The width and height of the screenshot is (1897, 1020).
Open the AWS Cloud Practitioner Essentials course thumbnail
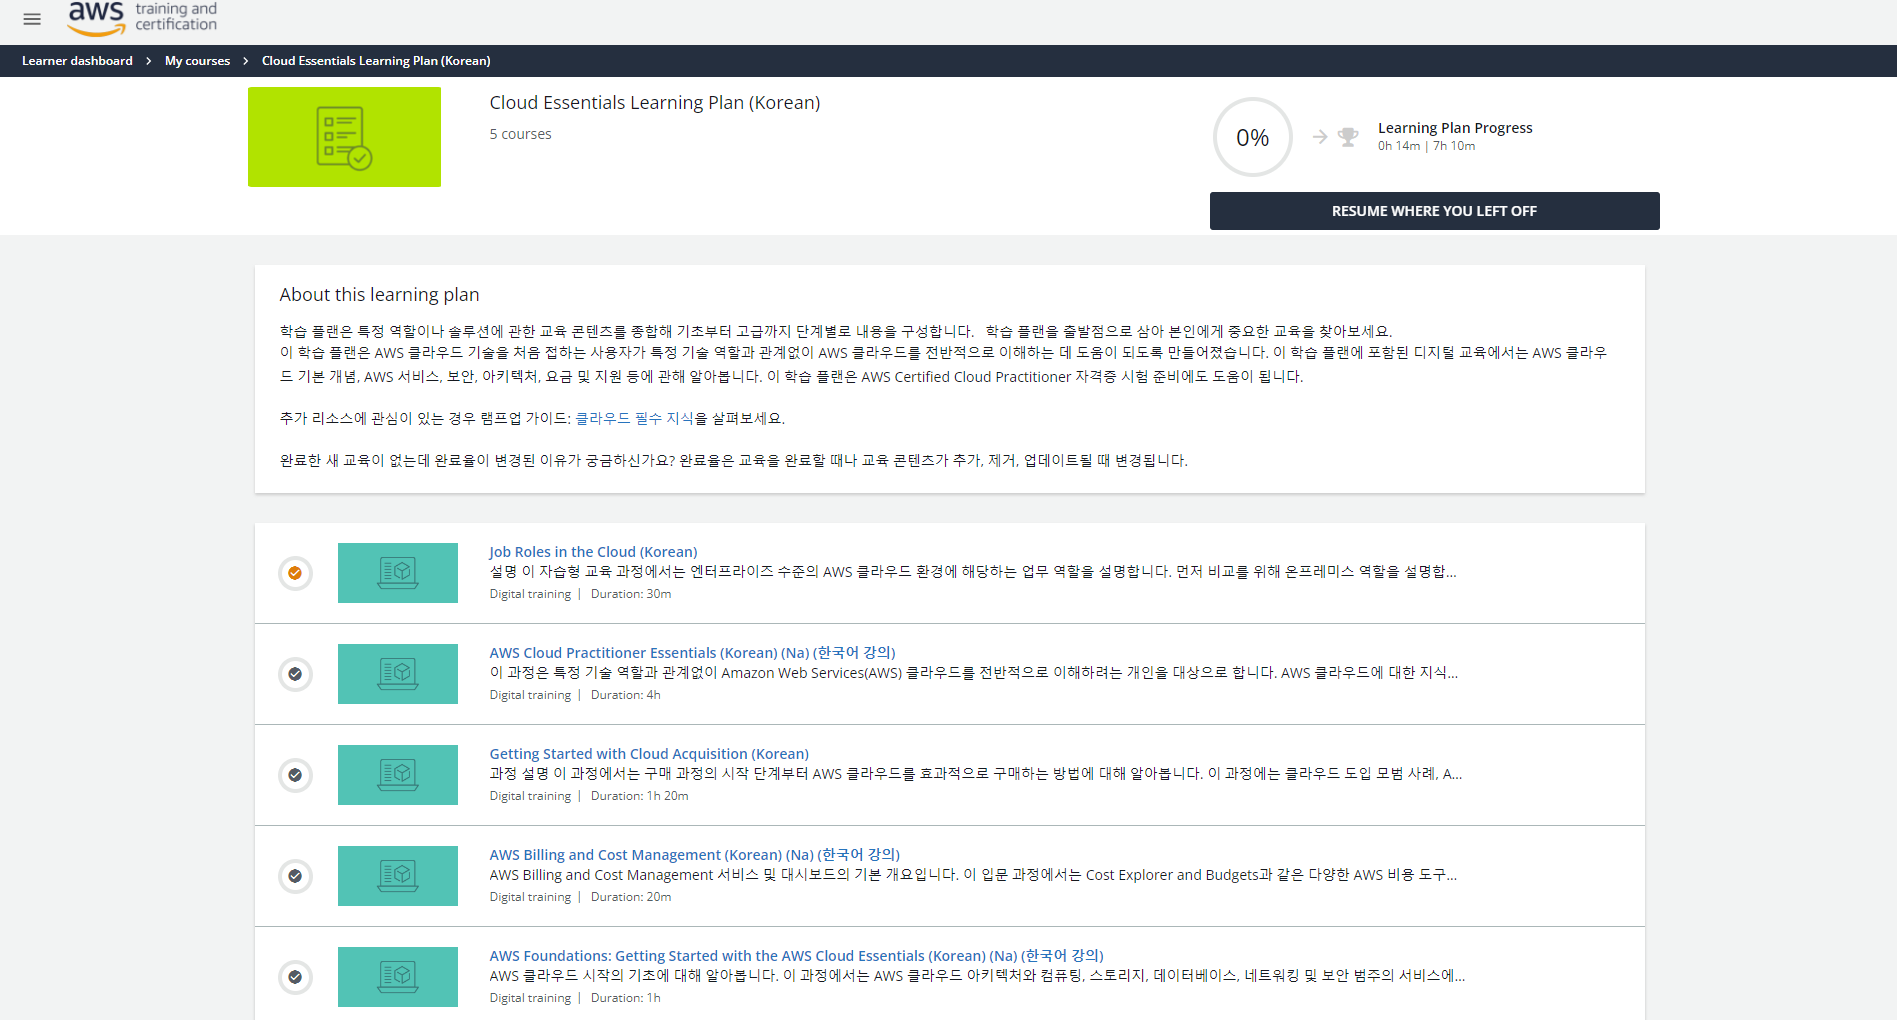pos(398,674)
